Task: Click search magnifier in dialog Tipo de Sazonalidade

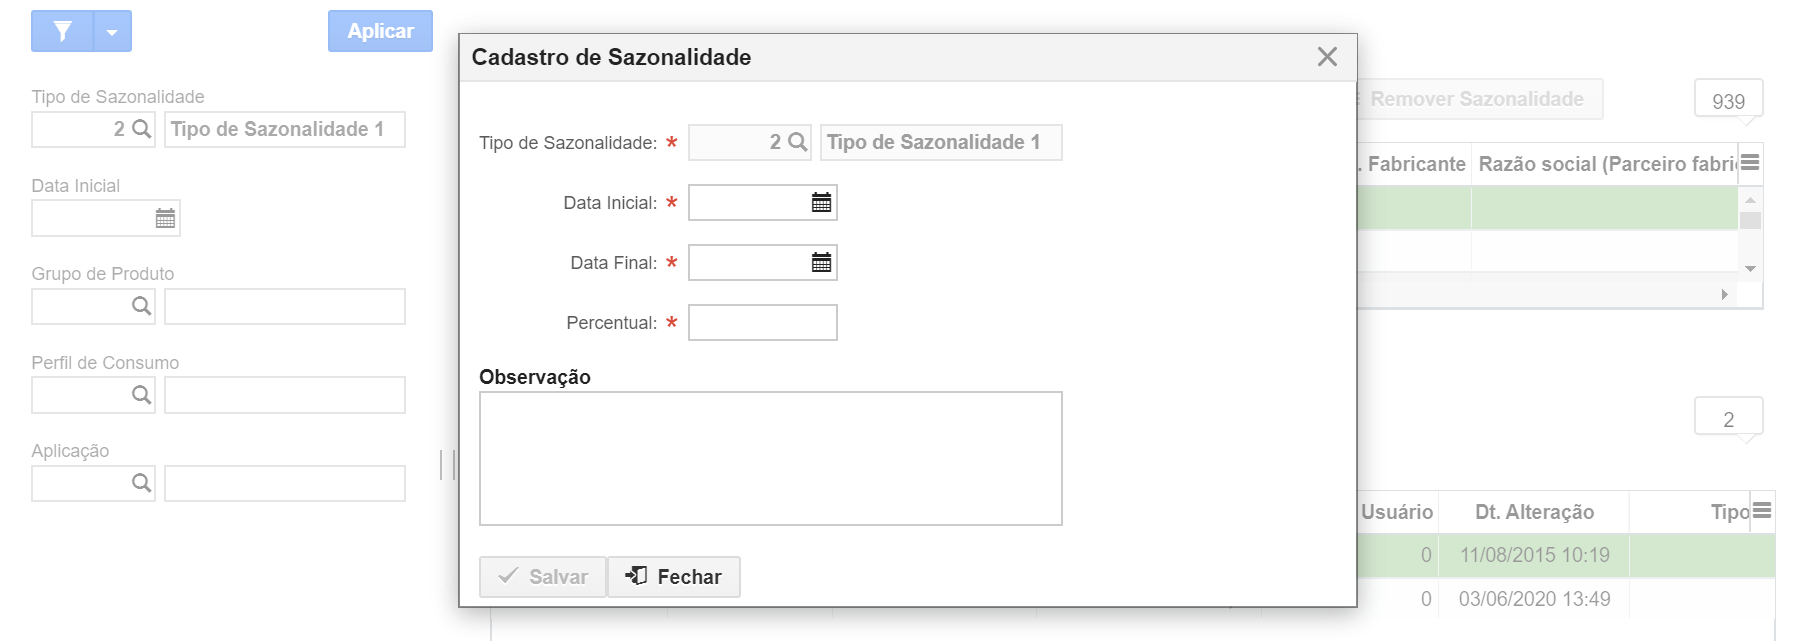Action: coord(797,142)
